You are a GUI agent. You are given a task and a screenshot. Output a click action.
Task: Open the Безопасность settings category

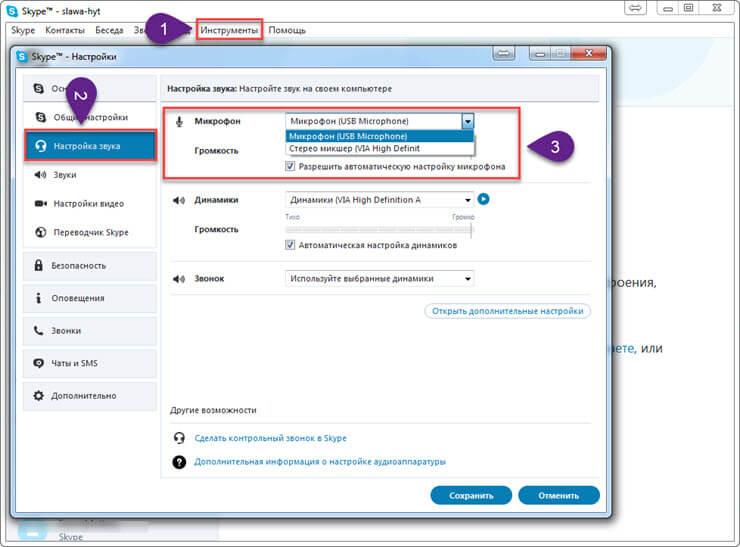[90, 266]
